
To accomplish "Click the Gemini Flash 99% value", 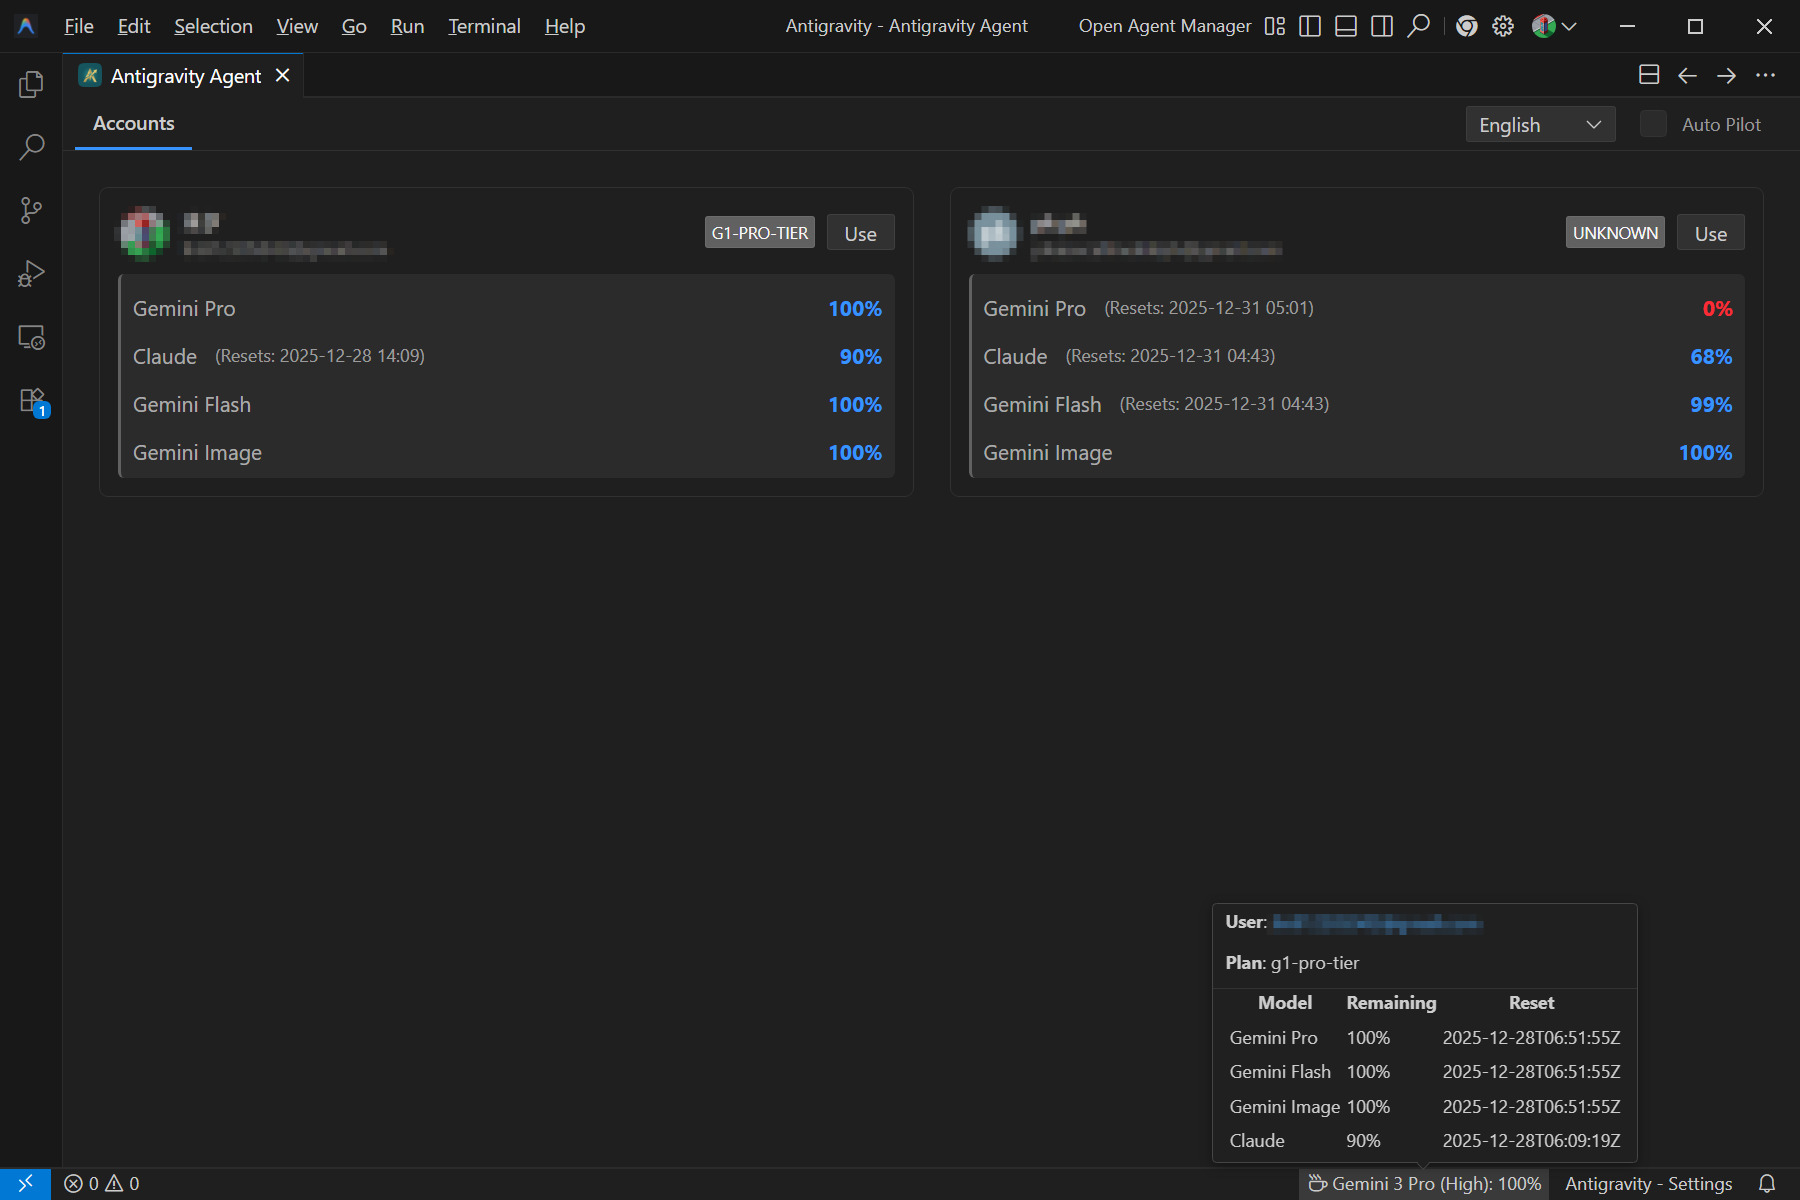I will coord(1711,405).
